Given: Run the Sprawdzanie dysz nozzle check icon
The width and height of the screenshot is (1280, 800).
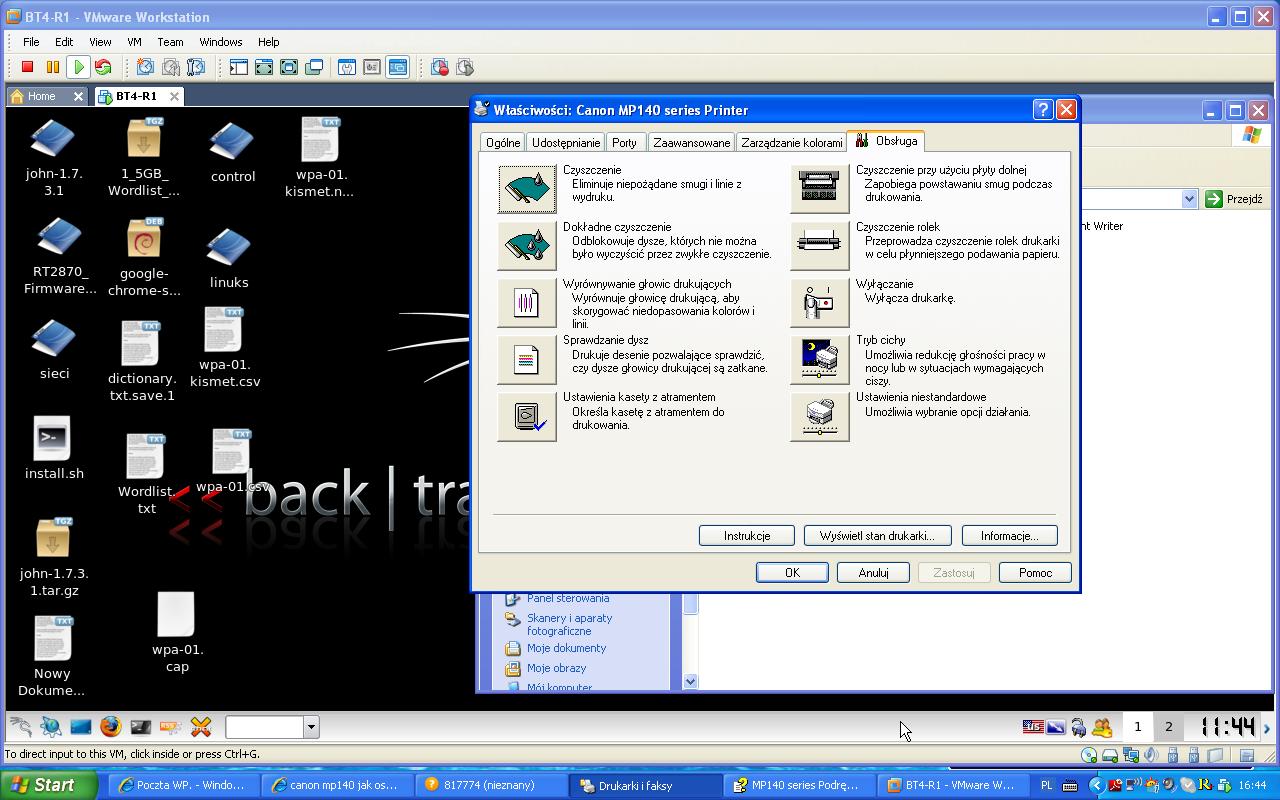Looking at the screenshot, I should pyautogui.click(x=527, y=360).
